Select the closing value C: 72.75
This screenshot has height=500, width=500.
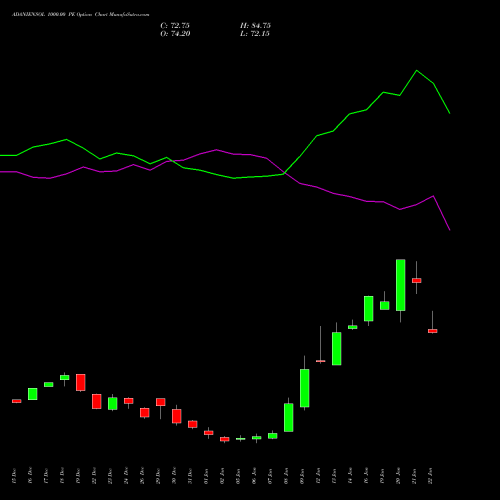point(175,26)
